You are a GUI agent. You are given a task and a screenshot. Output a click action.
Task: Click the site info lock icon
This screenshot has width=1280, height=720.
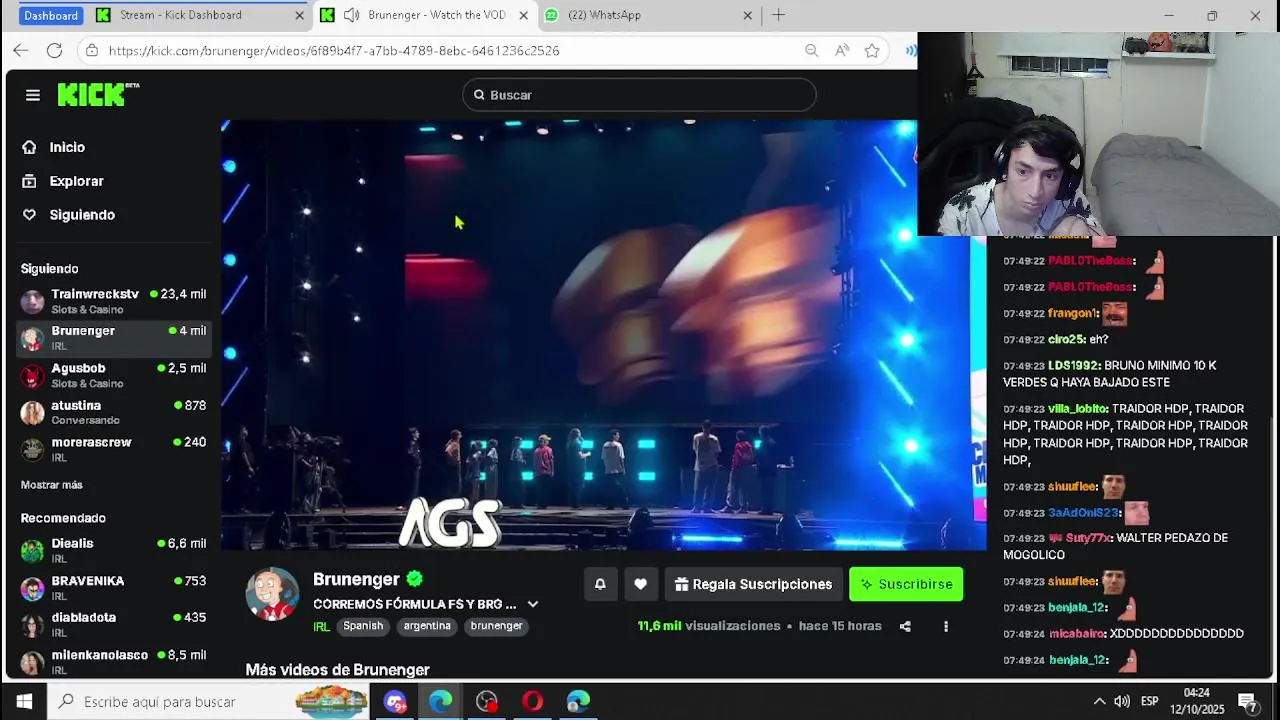(91, 51)
